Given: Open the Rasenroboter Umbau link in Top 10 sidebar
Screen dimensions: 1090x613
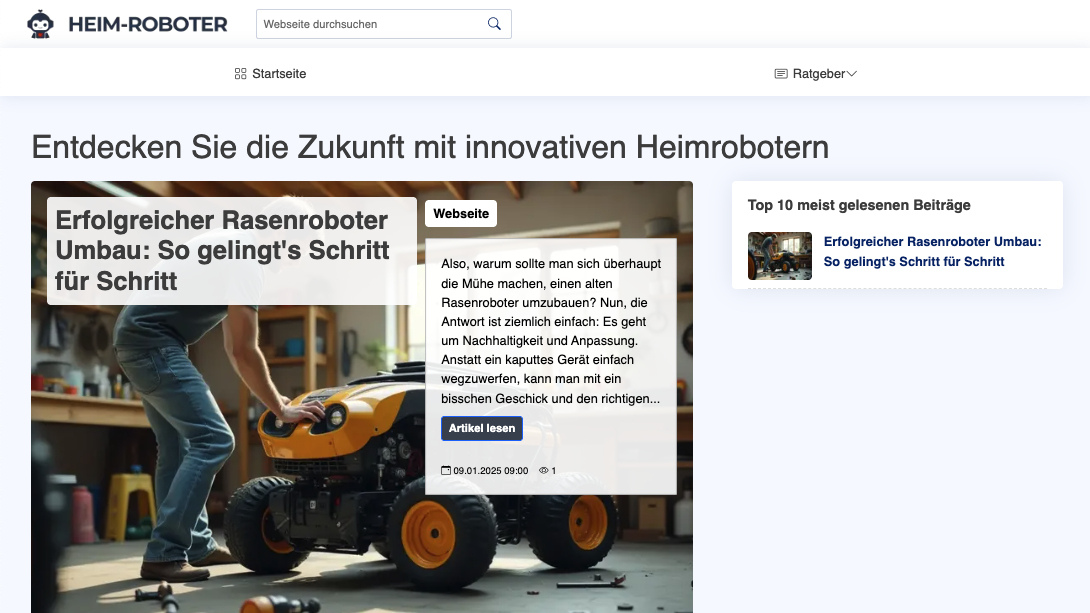Looking at the screenshot, I should (932, 249).
